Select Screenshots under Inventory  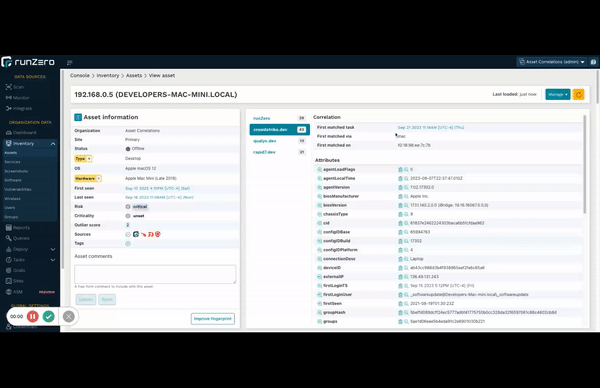point(16,171)
